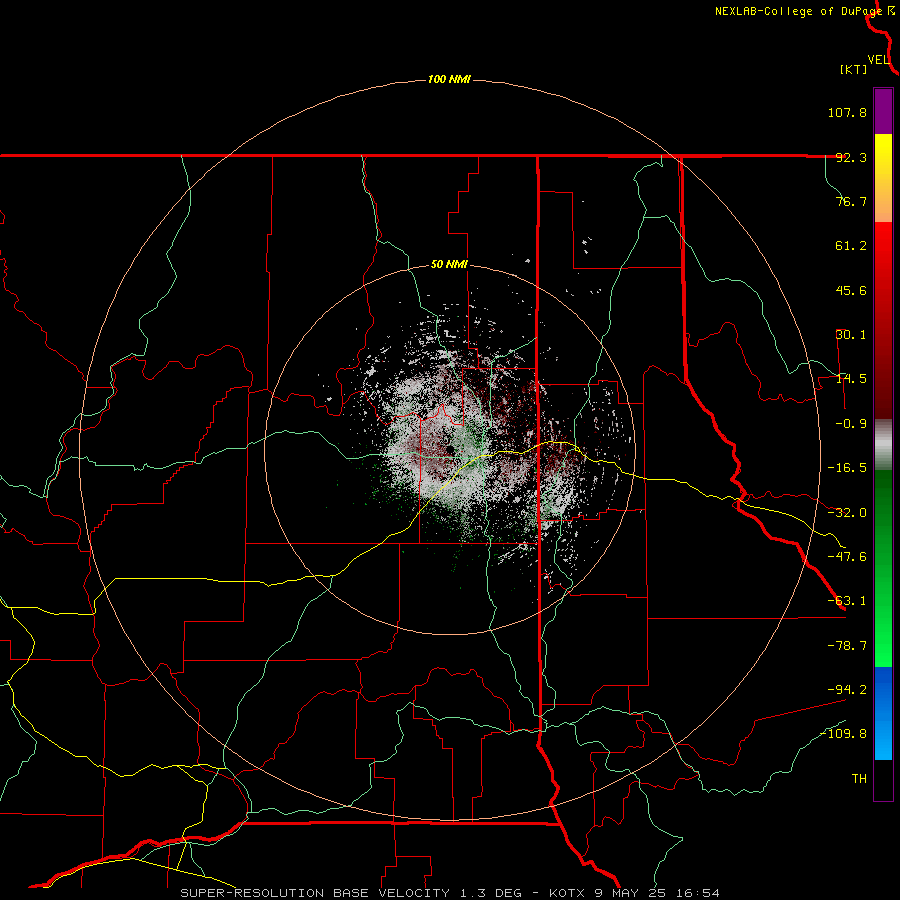Click the 50 NMI range ring label
The width and height of the screenshot is (900, 900).
tap(449, 265)
